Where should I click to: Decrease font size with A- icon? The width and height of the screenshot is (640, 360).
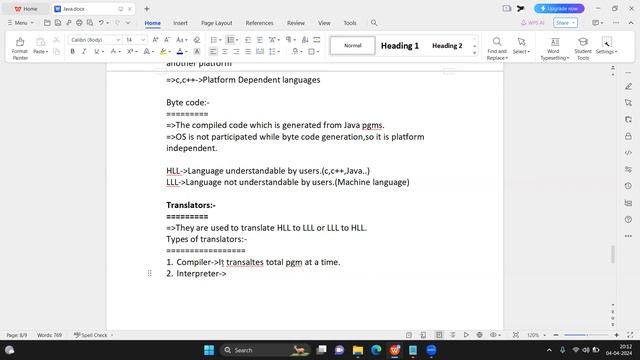click(167, 40)
